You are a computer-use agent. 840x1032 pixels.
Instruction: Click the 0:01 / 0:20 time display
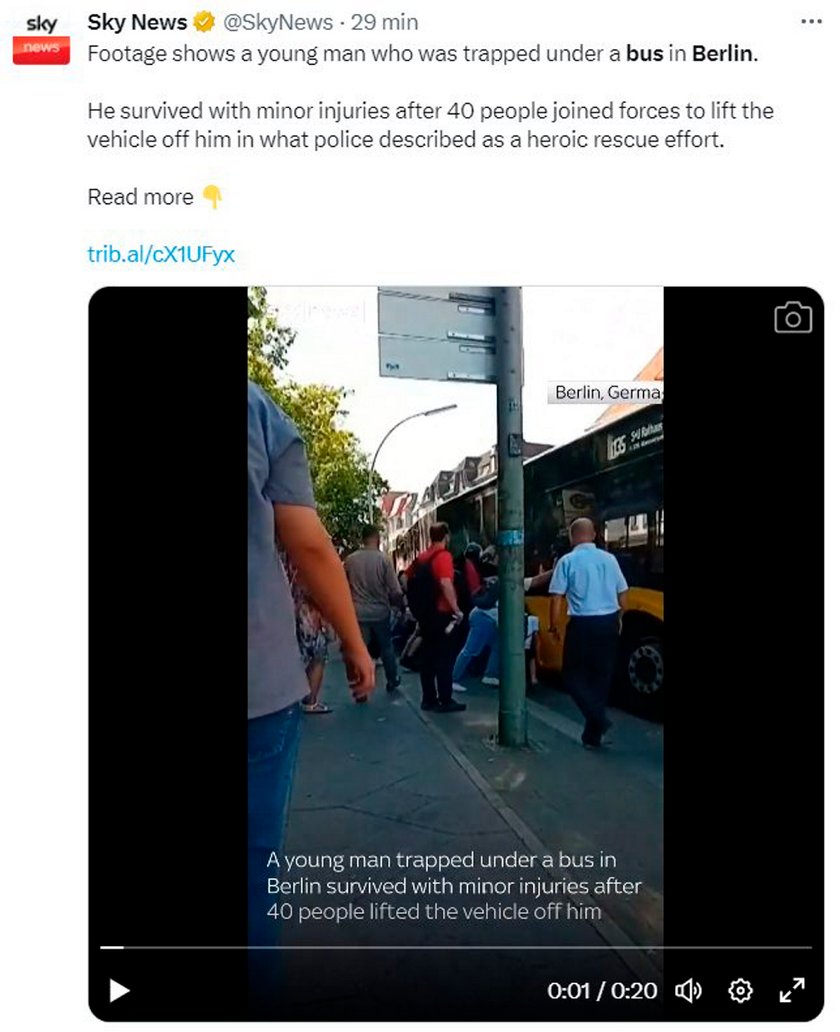click(602, 991)
